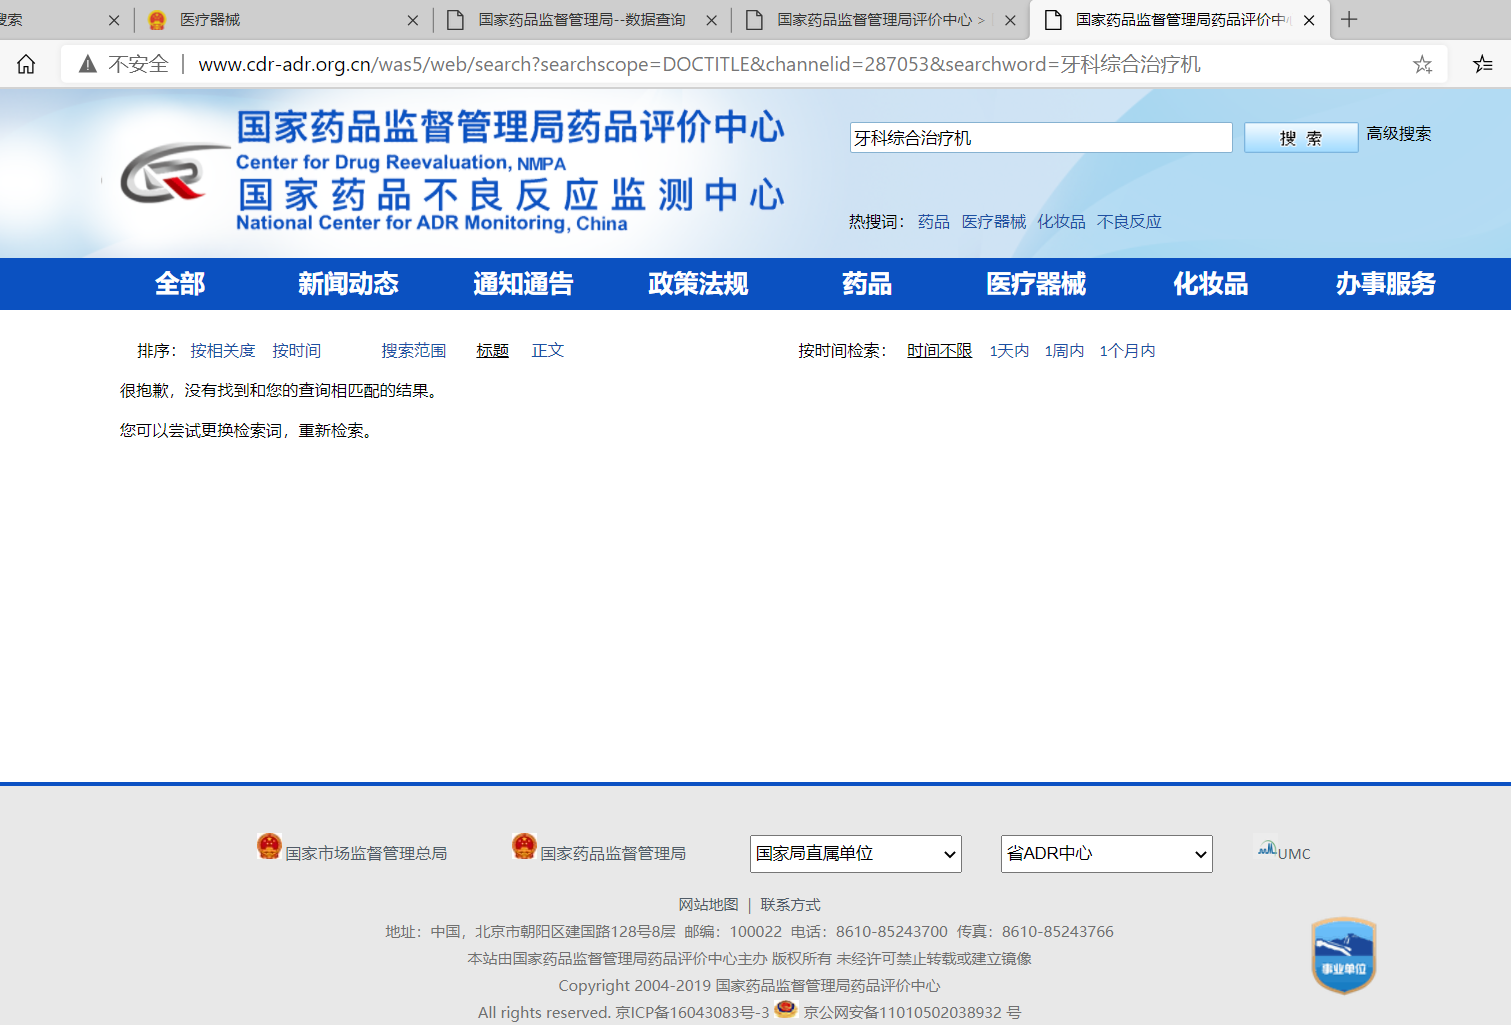
Task: Open the 药品 navigation menu item
Action: point(867,284)
